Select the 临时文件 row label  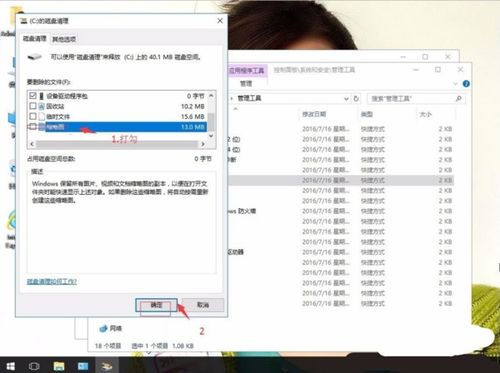(58, 117)
